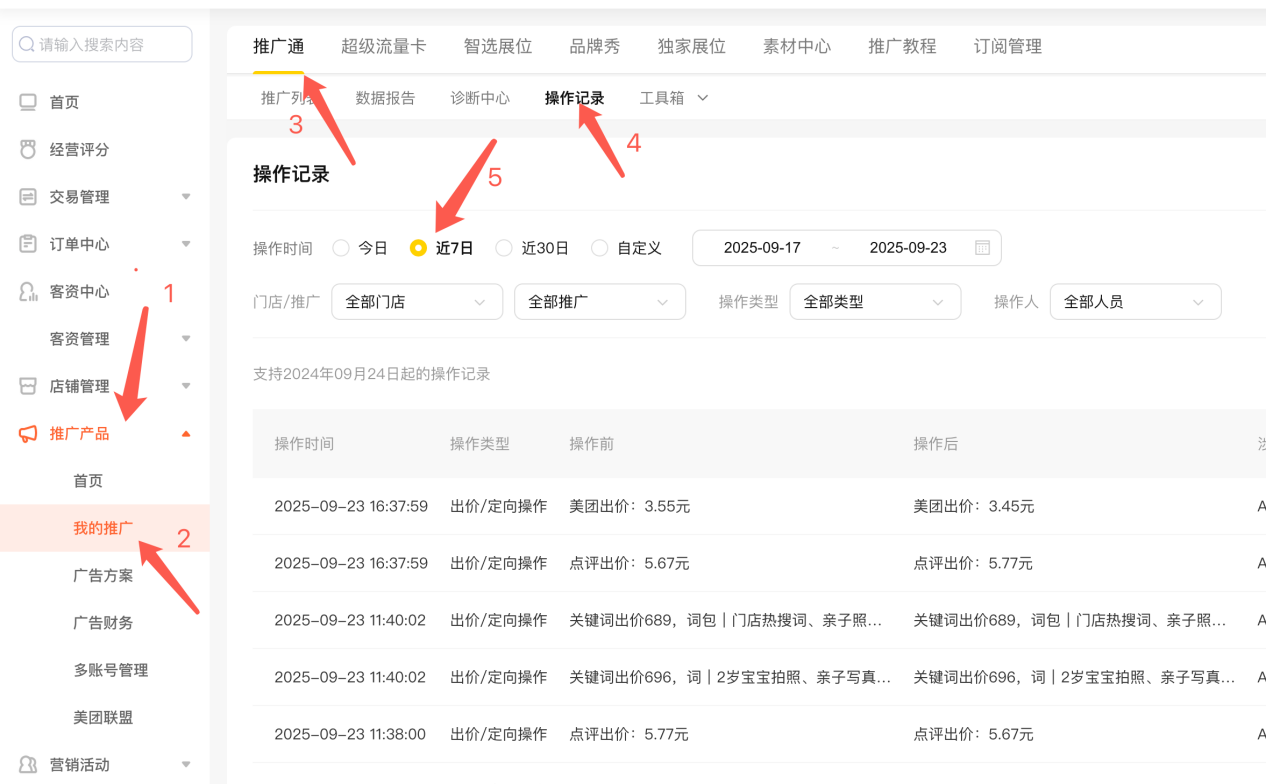Open 多账号管理 in the sidebar
The height and width of the screenshot is (784, 1266).
pyautogui.click(x=111, y=670)
